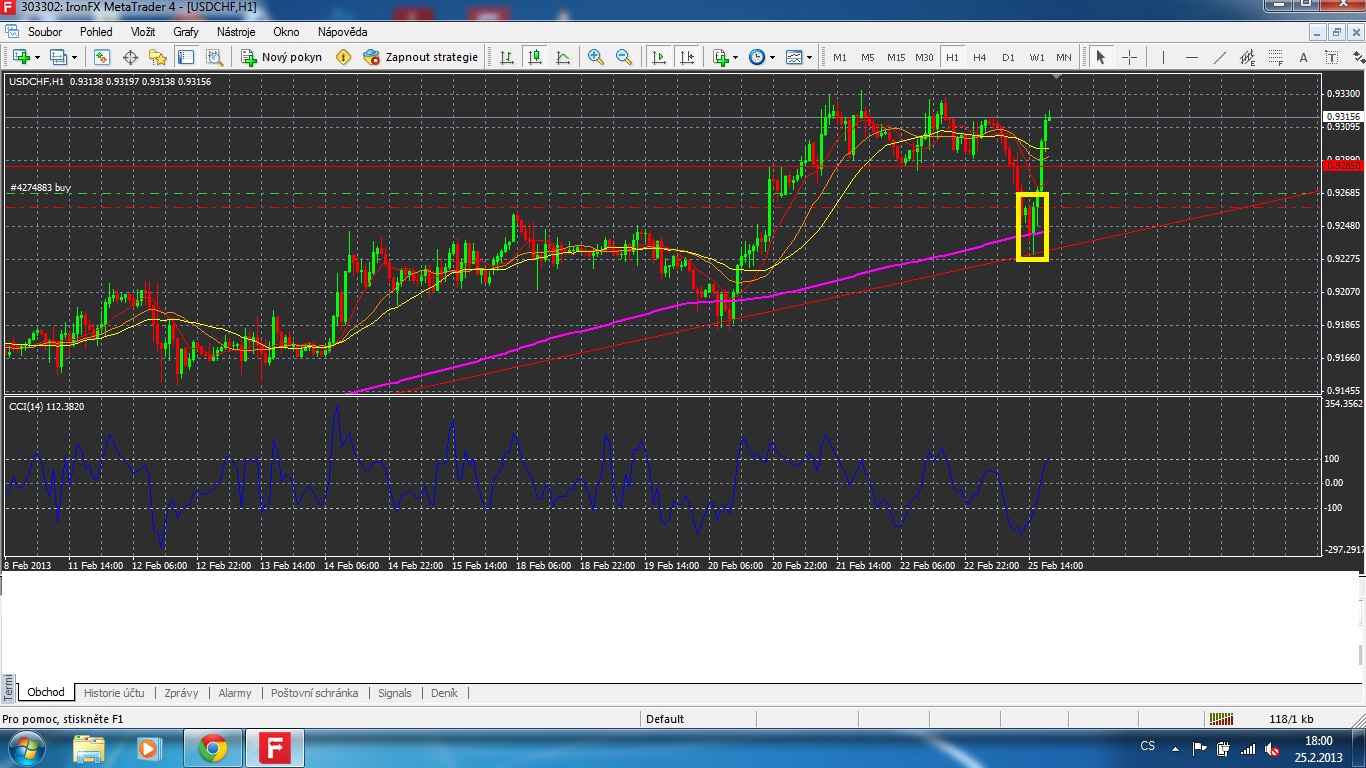The height and width of the screenshot is (768, 1366).
Task: Click the Nový pokyn button
Action: 282,57
